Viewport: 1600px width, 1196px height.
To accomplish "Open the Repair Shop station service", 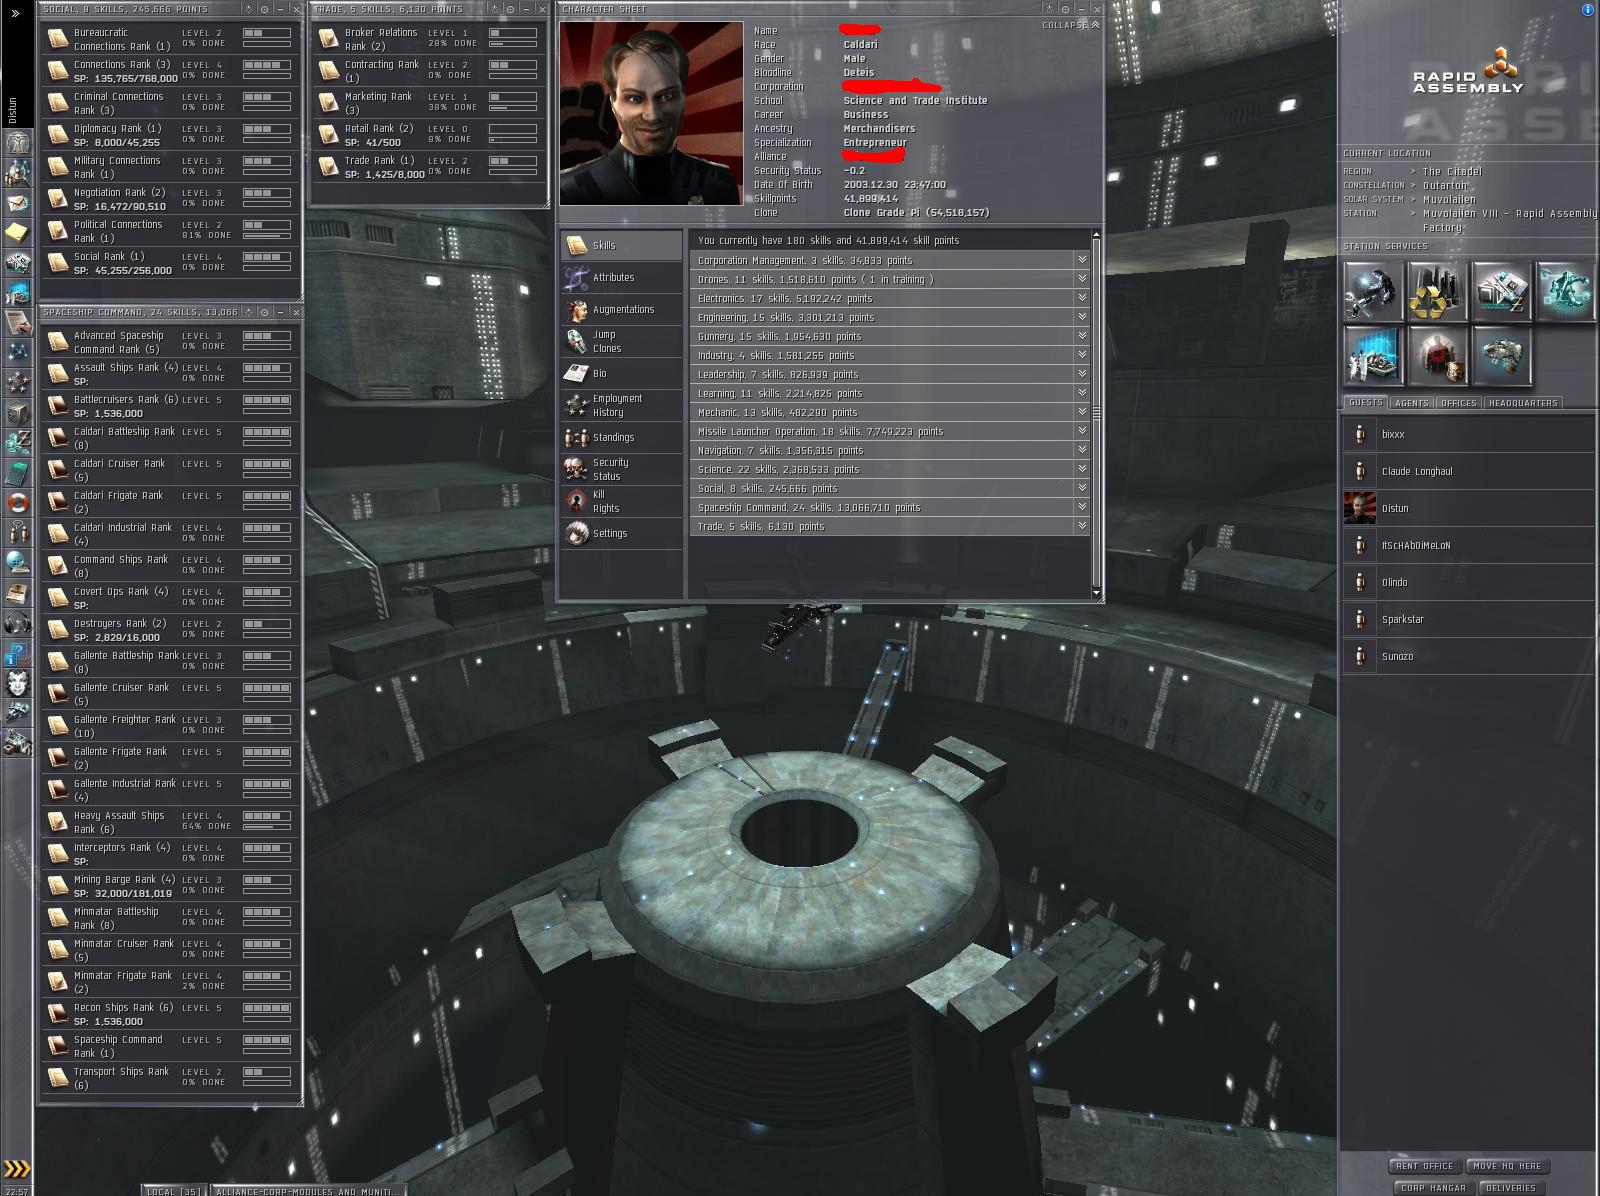I will click(x=1373, y=291).
